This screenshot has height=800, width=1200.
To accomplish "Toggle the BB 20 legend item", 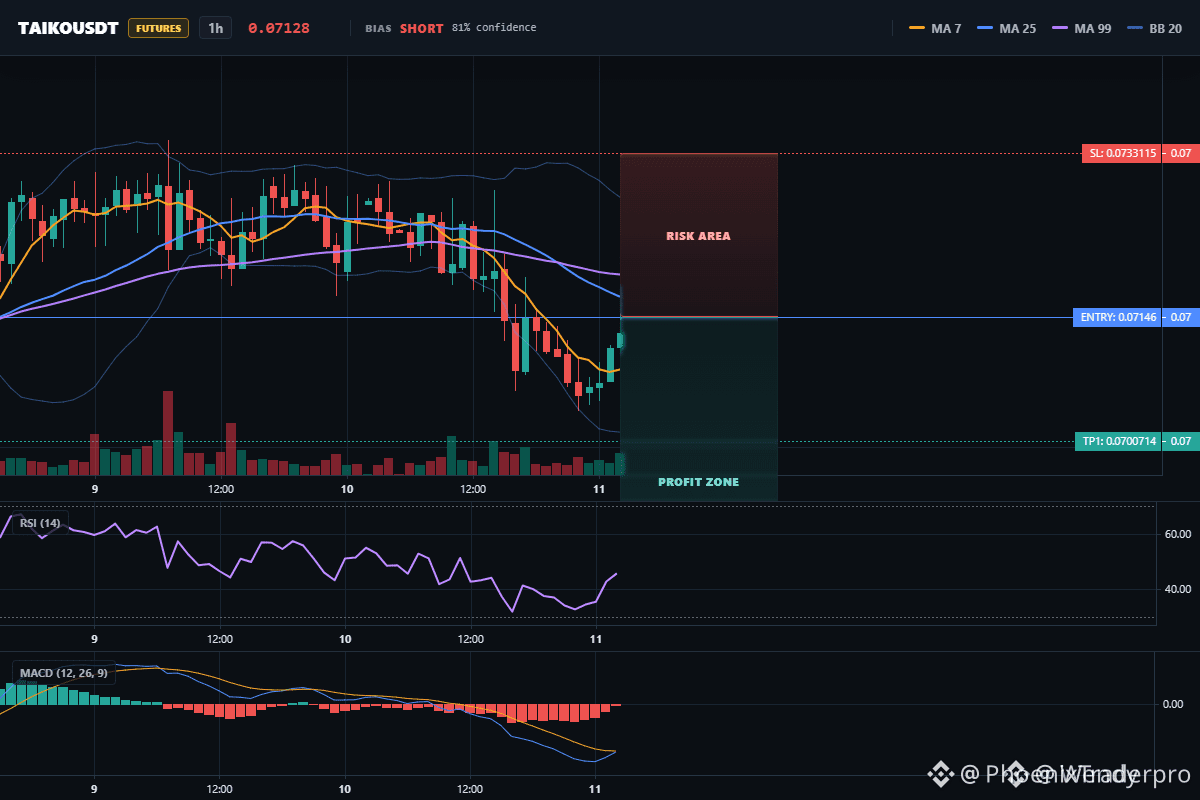I will click(x=1154, y=28).
